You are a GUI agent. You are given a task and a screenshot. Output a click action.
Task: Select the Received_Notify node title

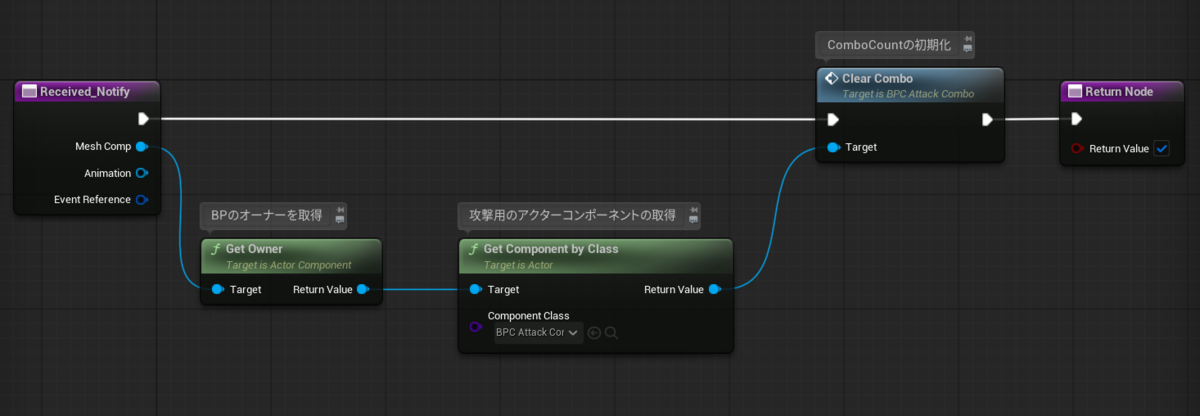tap(85, 91)
